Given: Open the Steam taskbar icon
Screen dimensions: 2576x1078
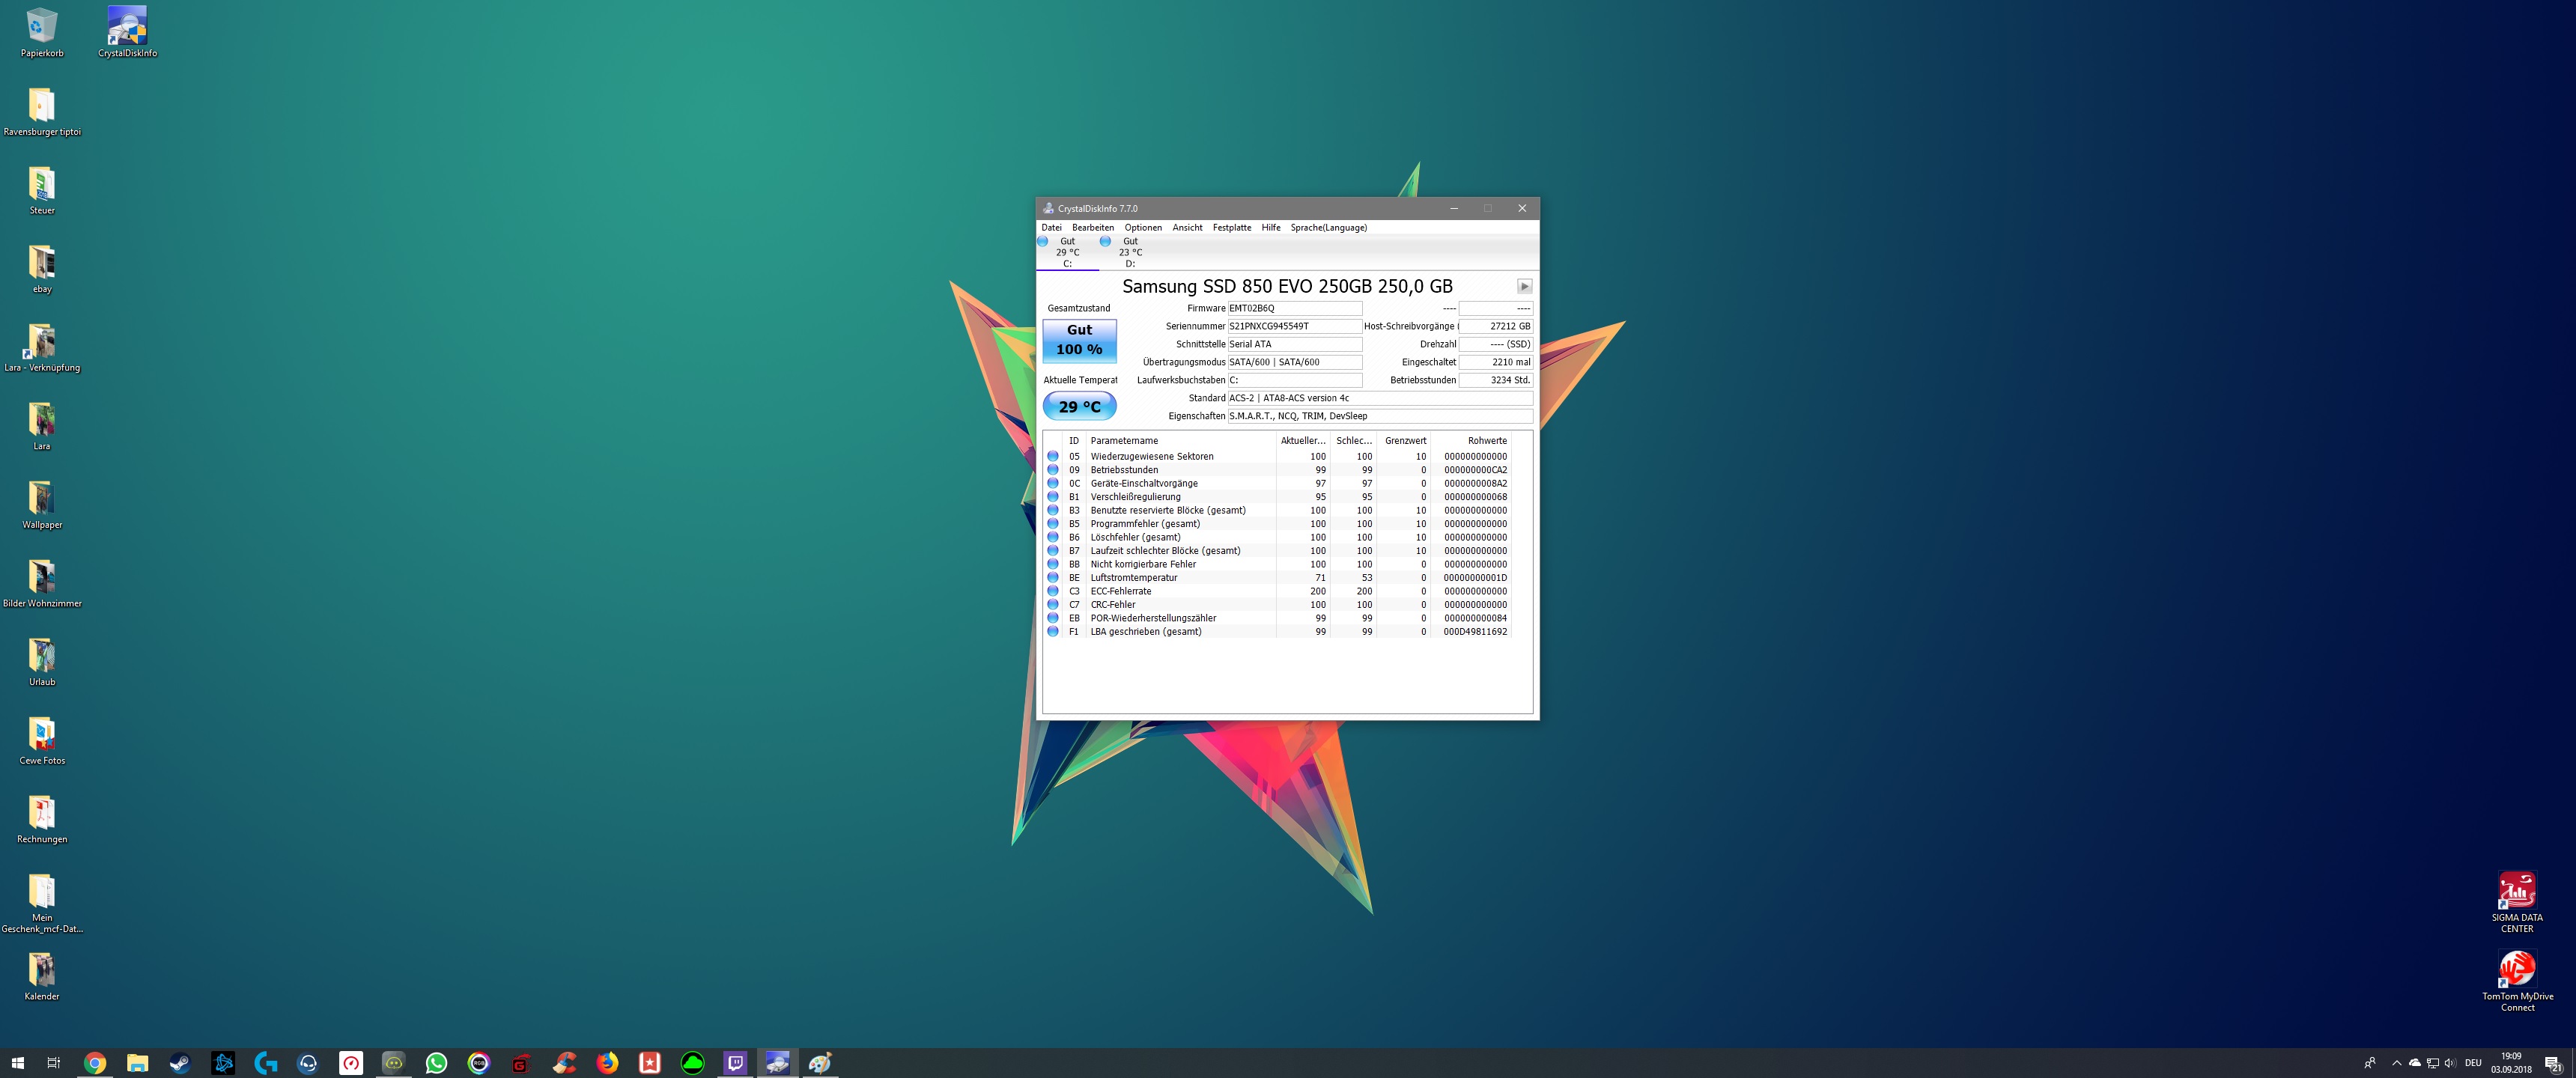Looking at the screenshot, I should tap(180, 1063).
